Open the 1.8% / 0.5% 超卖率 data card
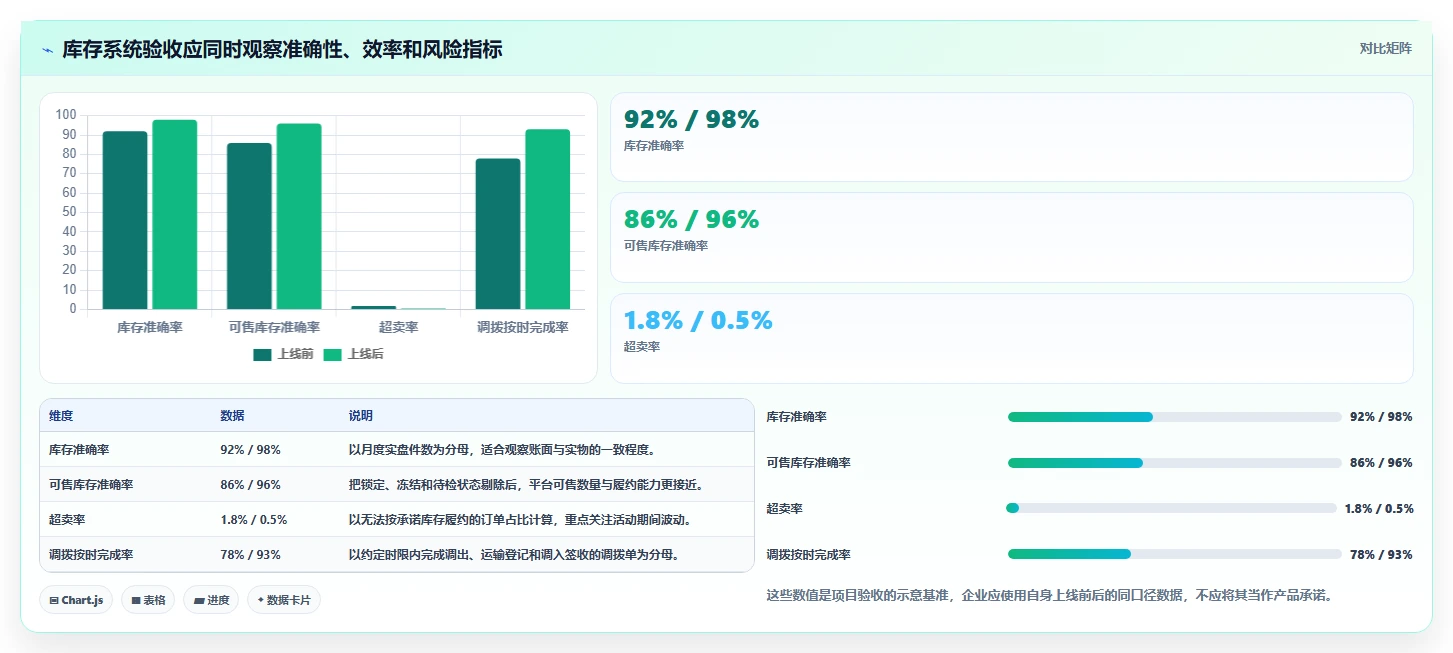The height and width of the screenshot is (653, 1453). (1012, 338)
